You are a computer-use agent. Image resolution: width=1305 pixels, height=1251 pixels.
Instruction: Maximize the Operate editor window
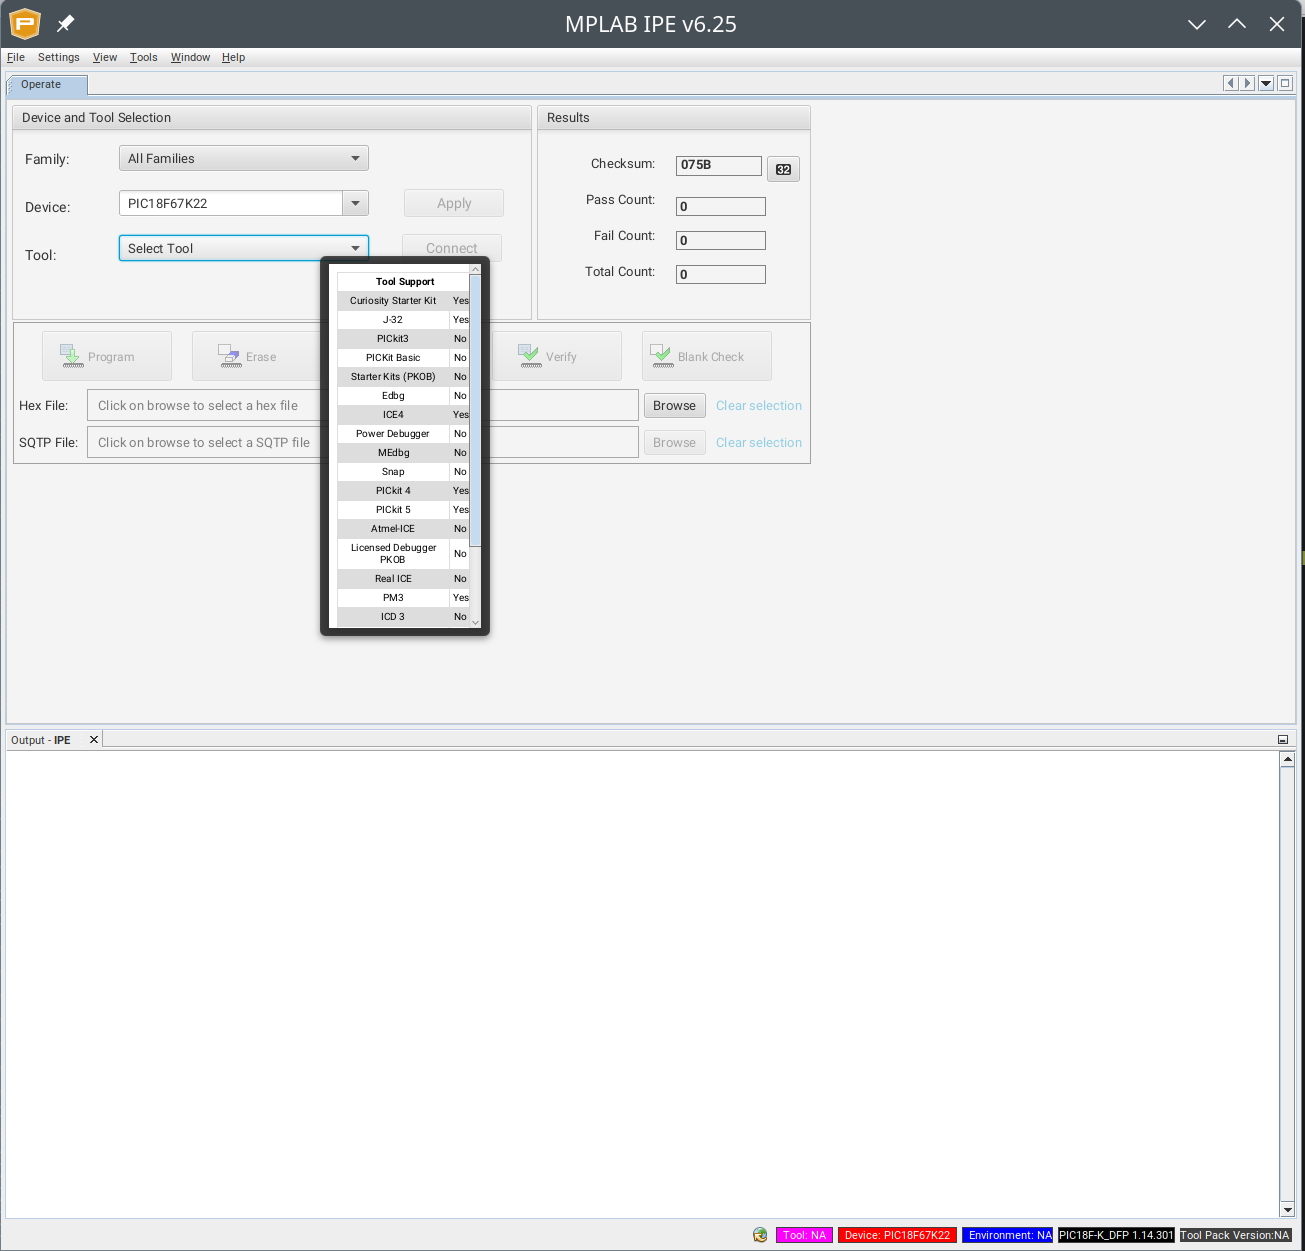click(1285, 83)
